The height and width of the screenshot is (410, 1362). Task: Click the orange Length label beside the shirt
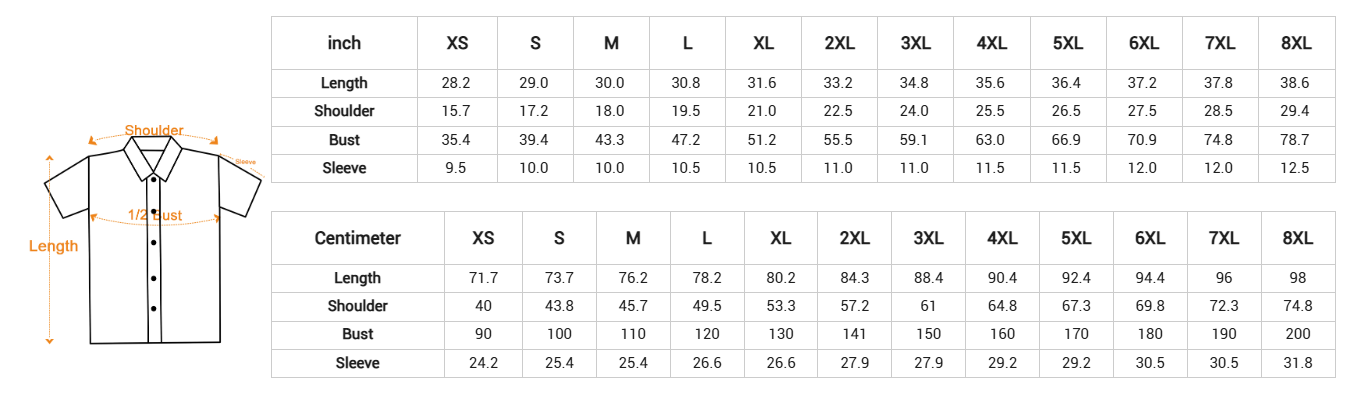pyautogui.click(x=53, y=246)
